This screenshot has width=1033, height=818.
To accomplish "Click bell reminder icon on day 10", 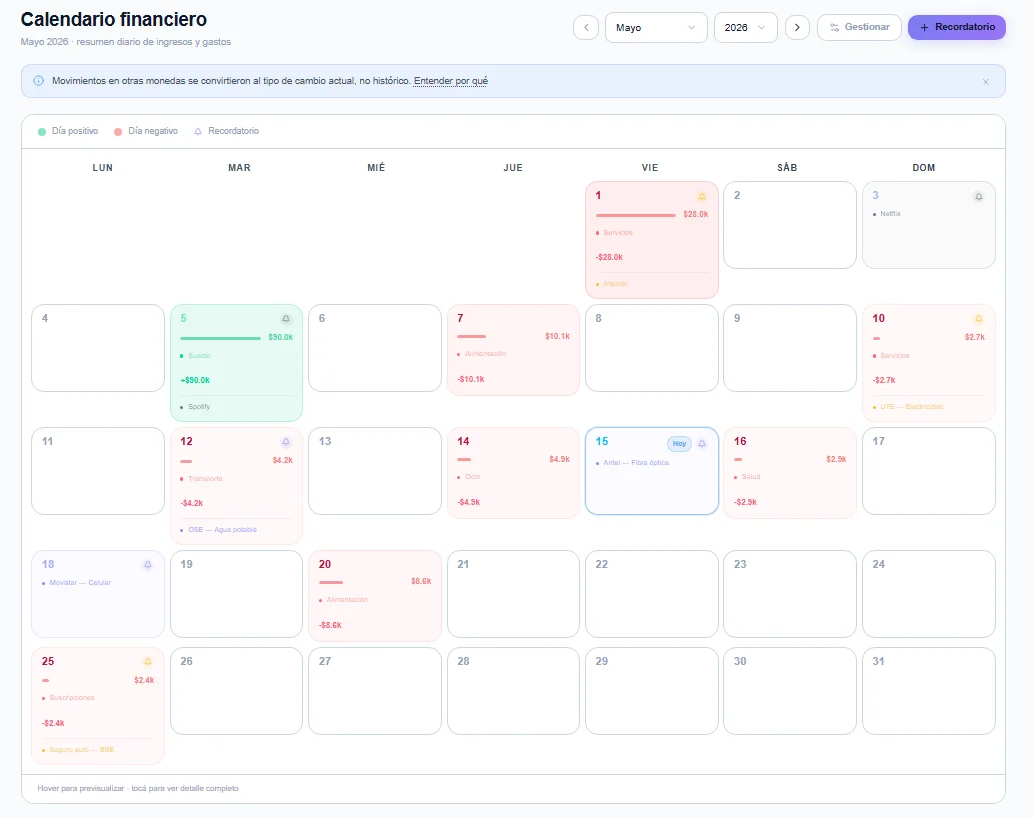I will coord(978,319).
